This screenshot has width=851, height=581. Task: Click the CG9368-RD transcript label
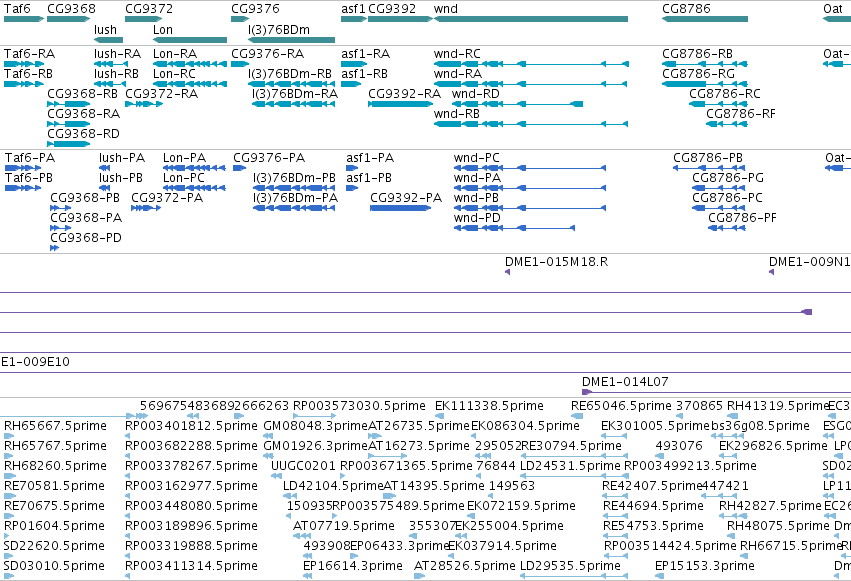click(84, 134)
